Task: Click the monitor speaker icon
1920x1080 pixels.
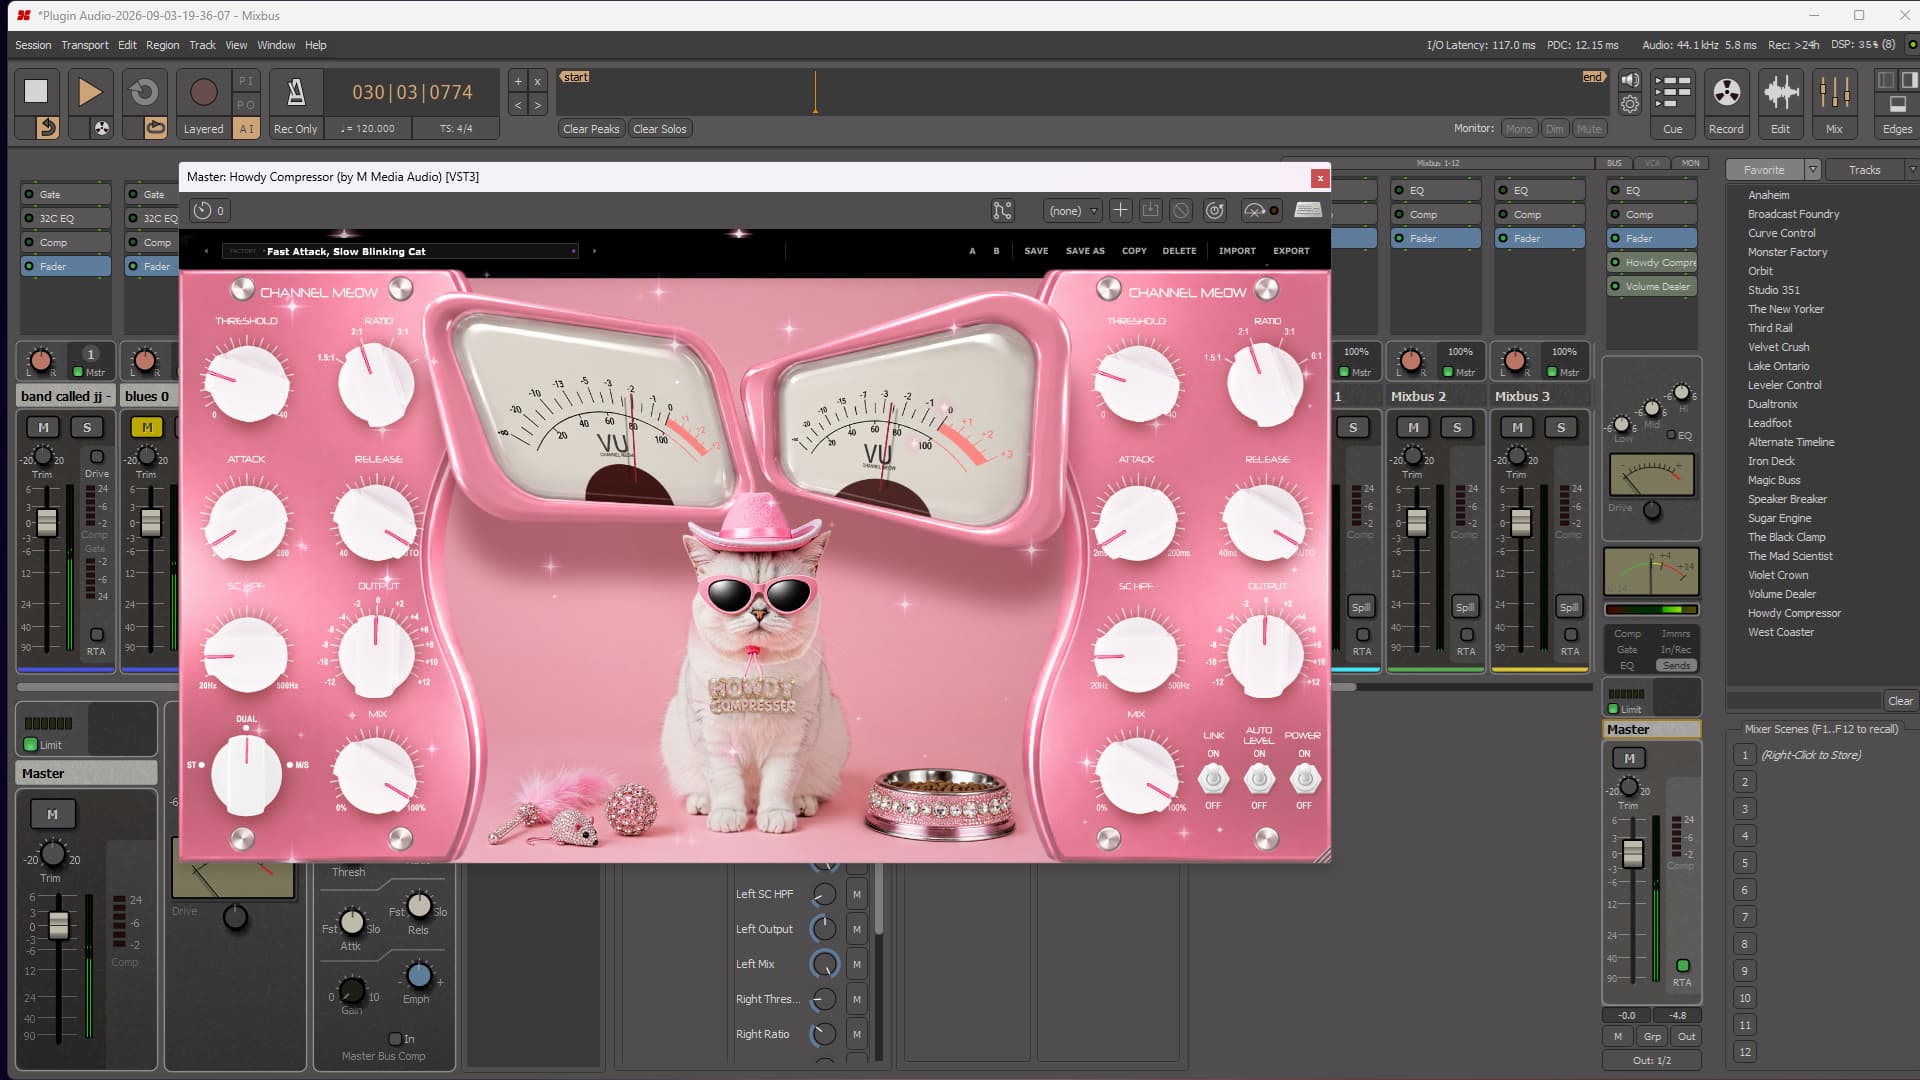Action: (x=1630, y=80)
